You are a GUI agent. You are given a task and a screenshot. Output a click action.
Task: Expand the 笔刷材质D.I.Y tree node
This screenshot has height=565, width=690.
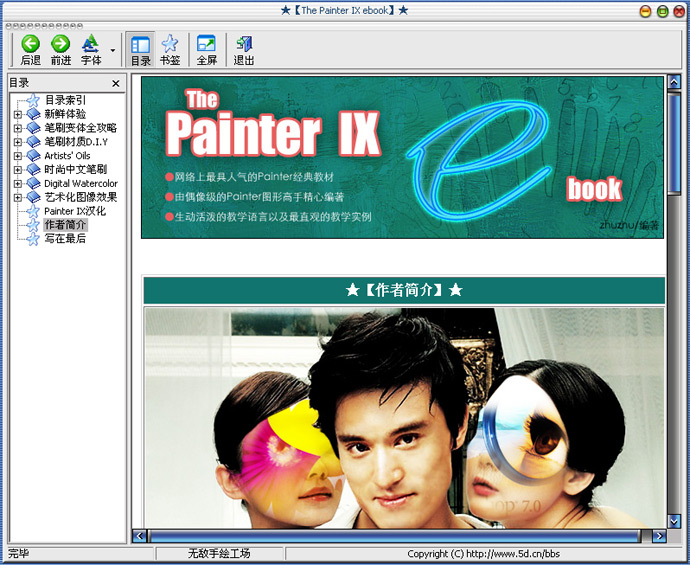[18, 142]
